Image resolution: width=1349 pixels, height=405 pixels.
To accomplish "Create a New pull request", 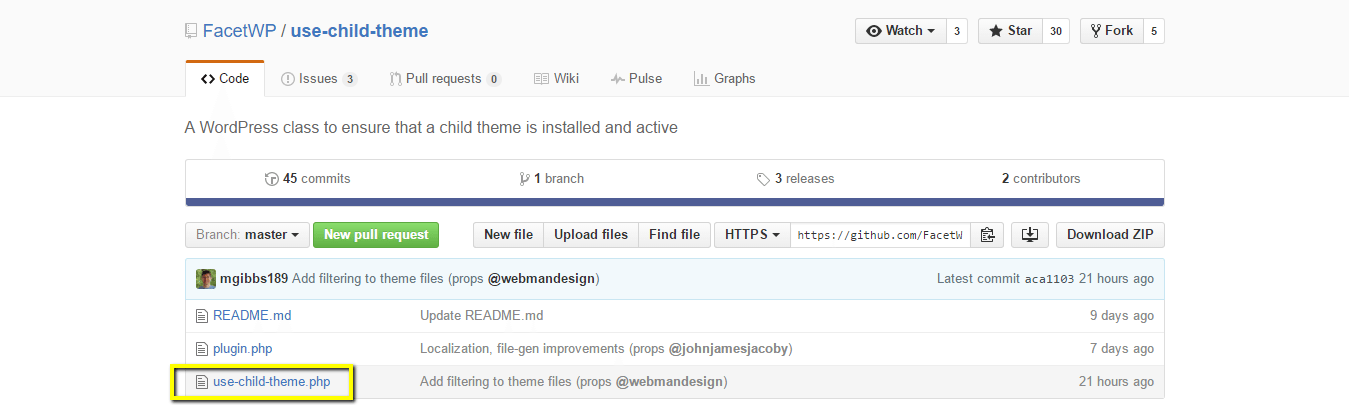I will point(376,235).
